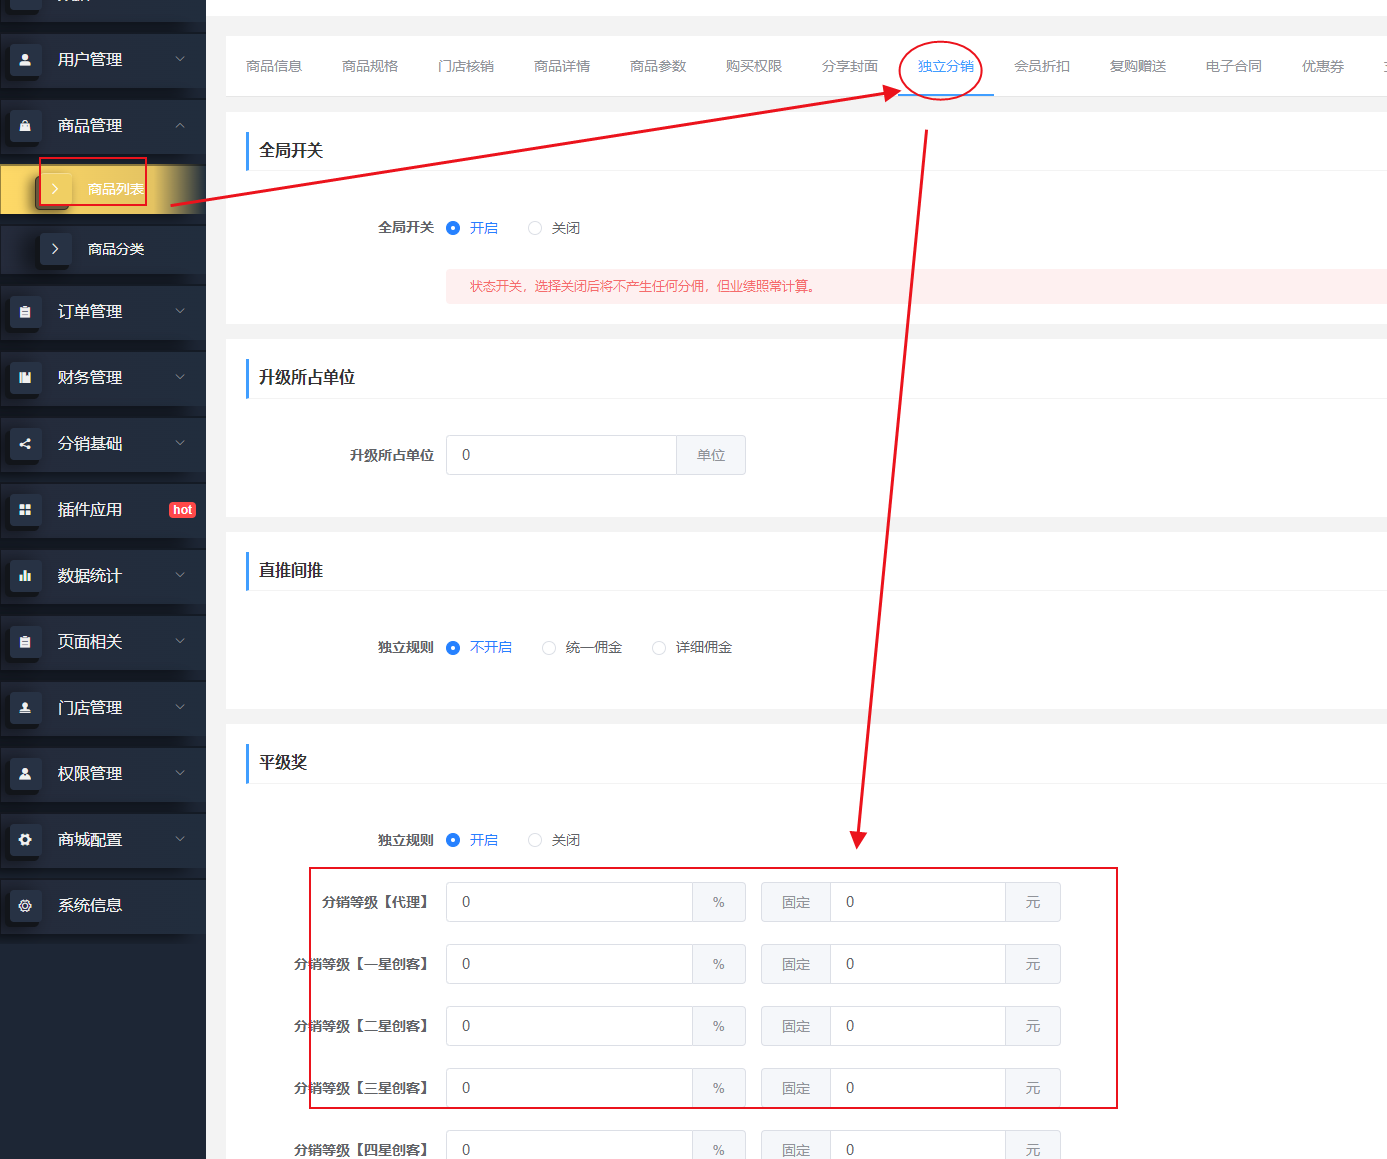Click the 插件应用 grid icon

coord(25,510)
